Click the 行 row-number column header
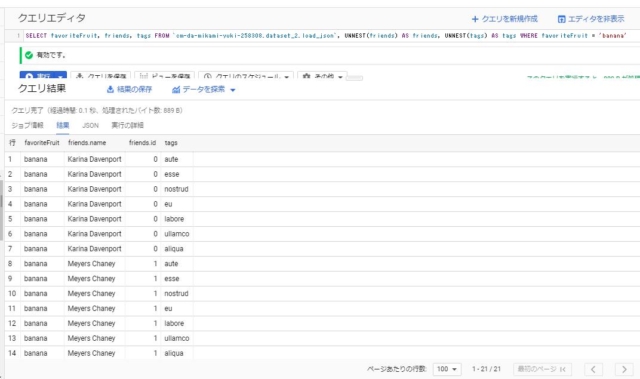 click(12, 143)
